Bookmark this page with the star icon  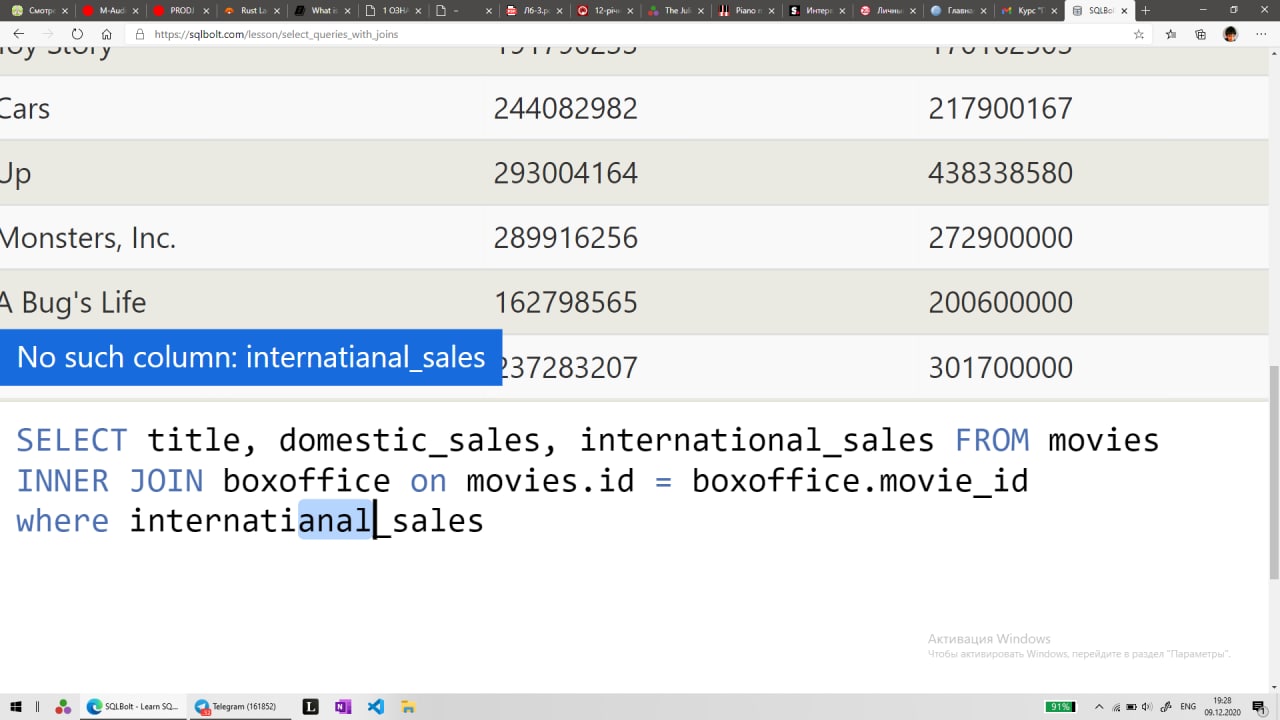(x=1139, y=34)
